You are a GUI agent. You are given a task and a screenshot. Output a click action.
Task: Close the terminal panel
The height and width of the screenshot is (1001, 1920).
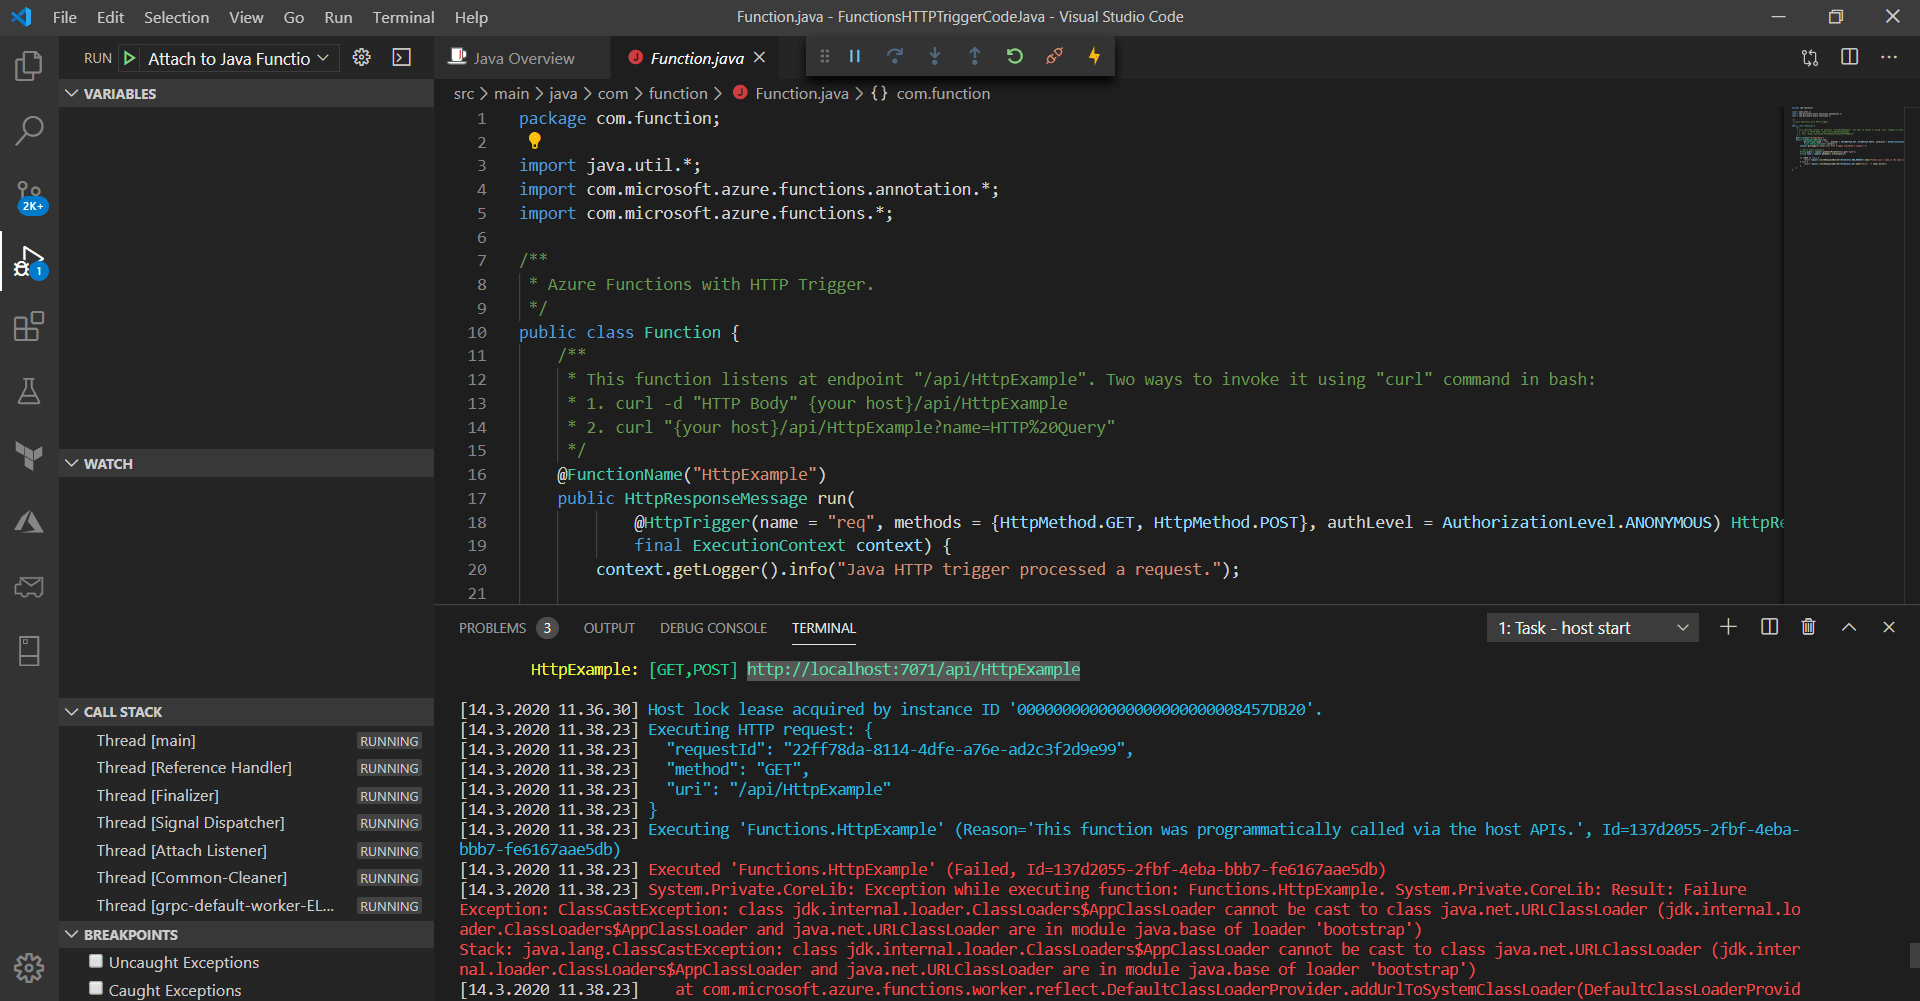(x=1889, y=627)
